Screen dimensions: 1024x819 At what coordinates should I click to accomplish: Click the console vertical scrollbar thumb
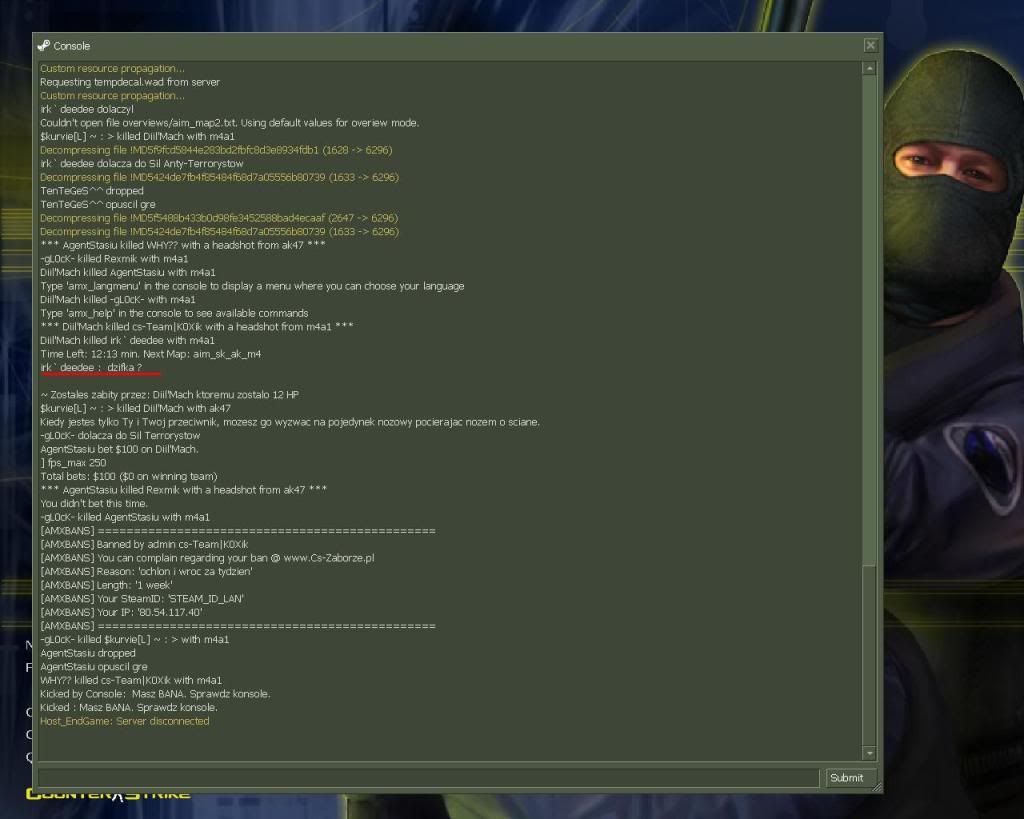pyautogui.click(x=869, y=655)
